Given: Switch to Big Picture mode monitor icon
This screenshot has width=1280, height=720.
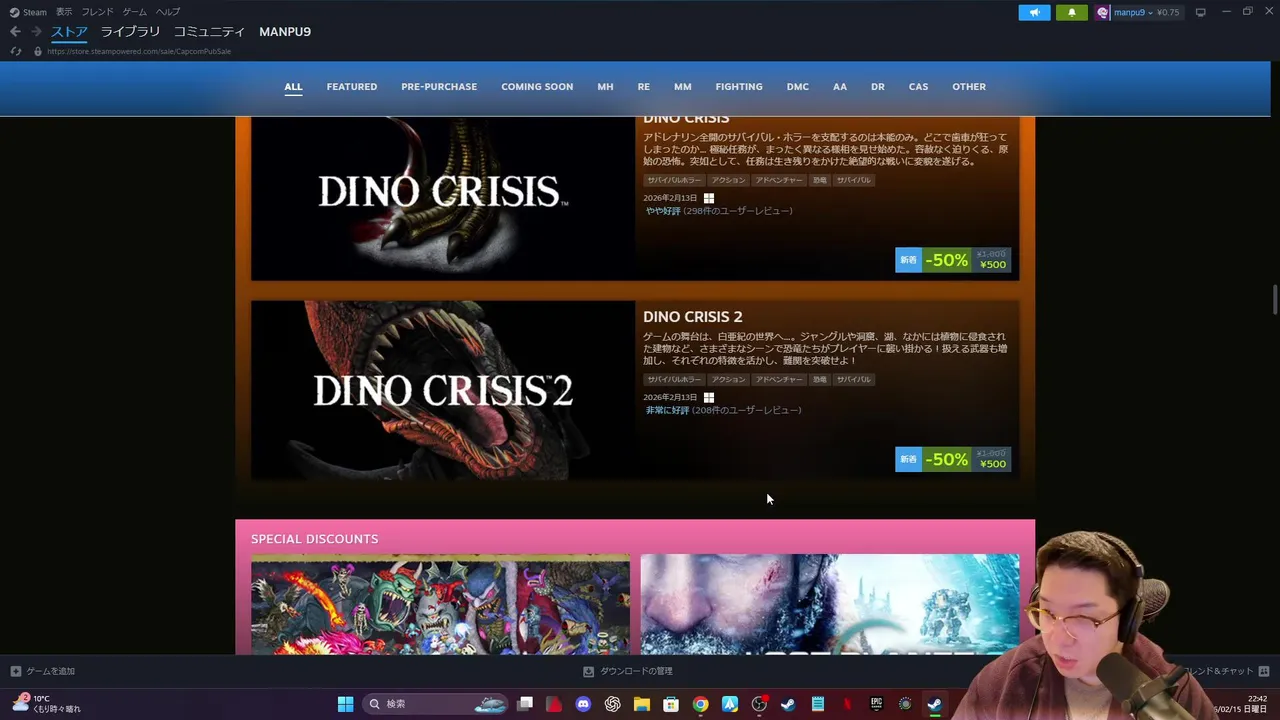Looking at the screenshot, I should (1200, 12).
